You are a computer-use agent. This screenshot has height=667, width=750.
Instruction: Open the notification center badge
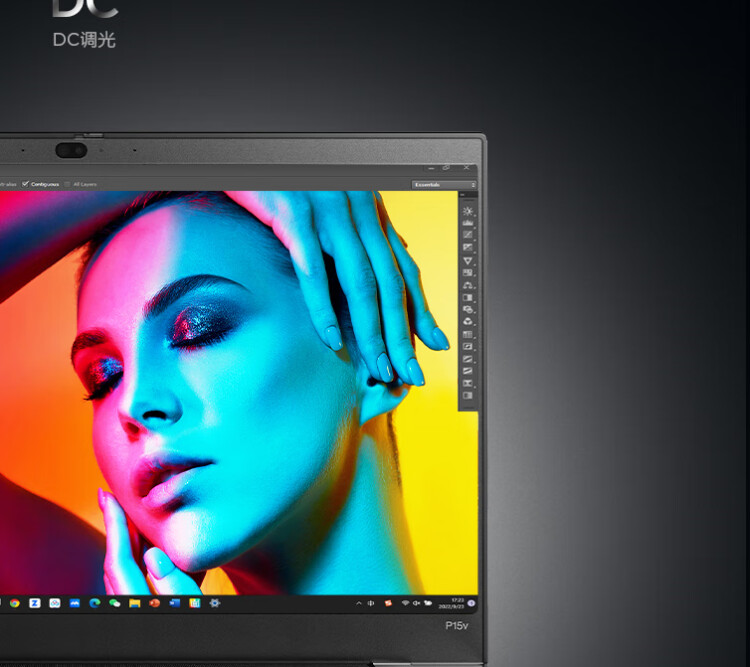471,603
